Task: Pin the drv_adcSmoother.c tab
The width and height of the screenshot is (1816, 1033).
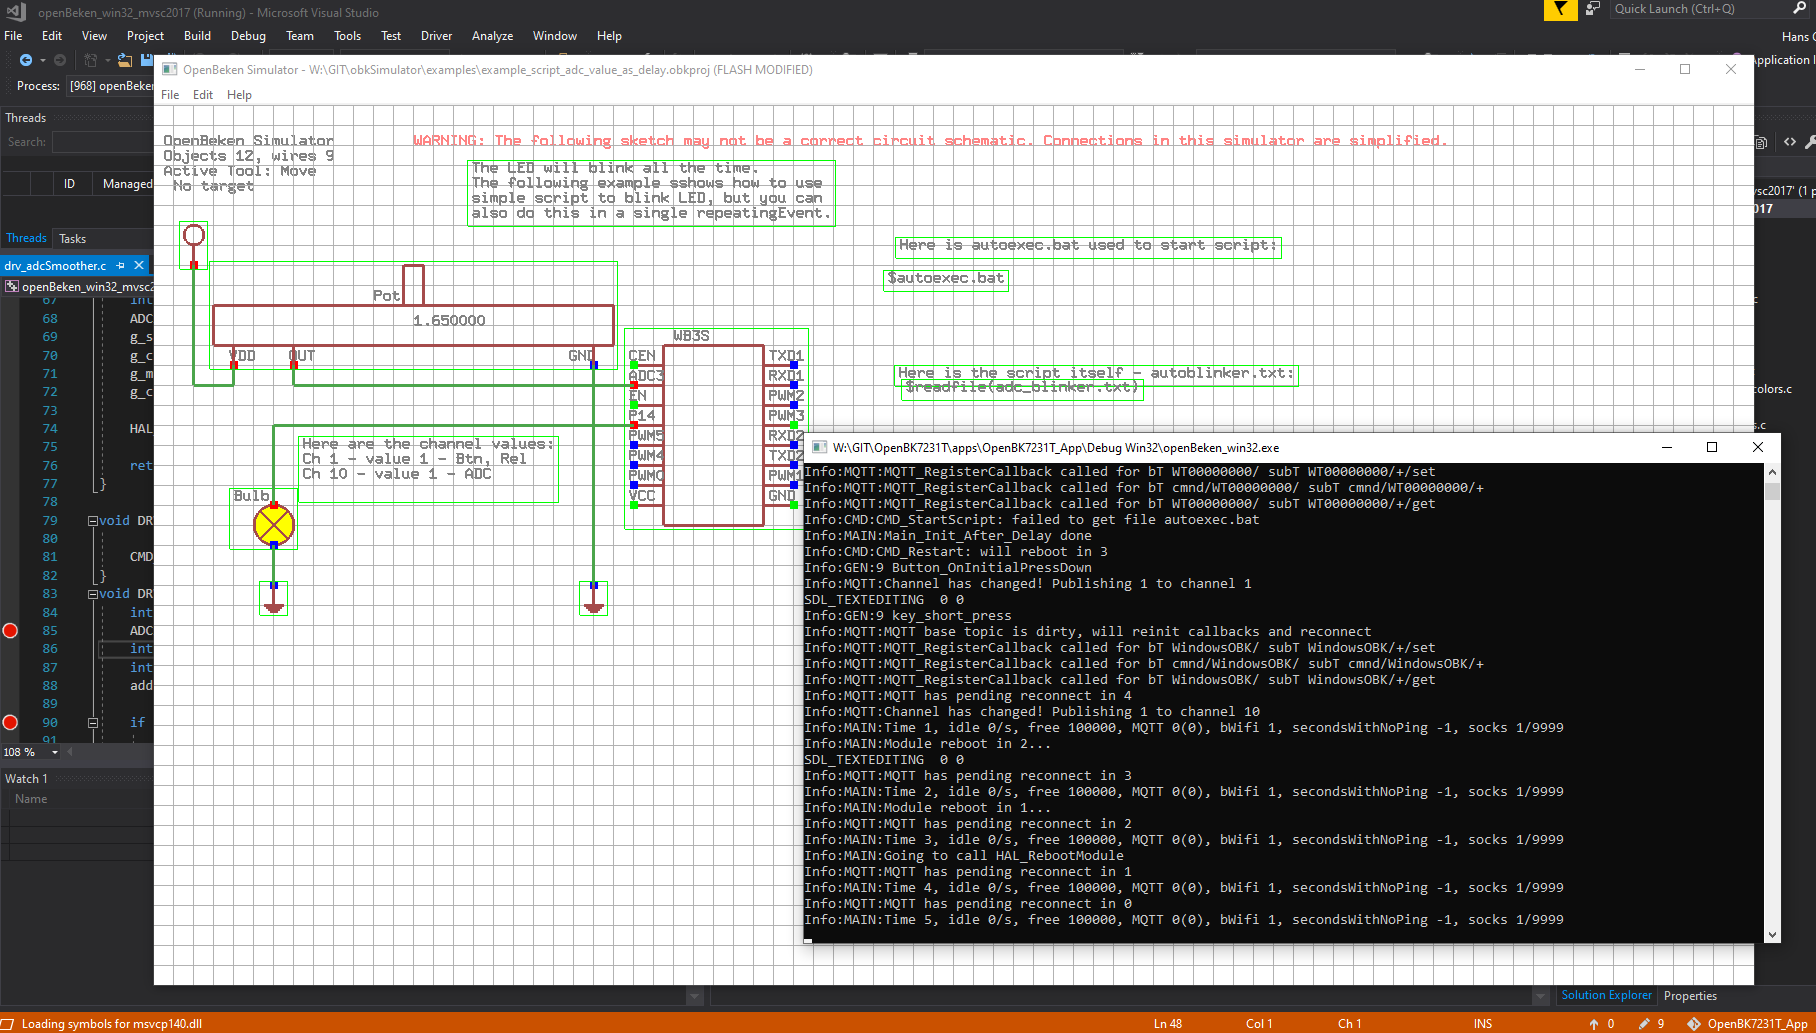Action: pyautogui.click(x=121, y=265)
